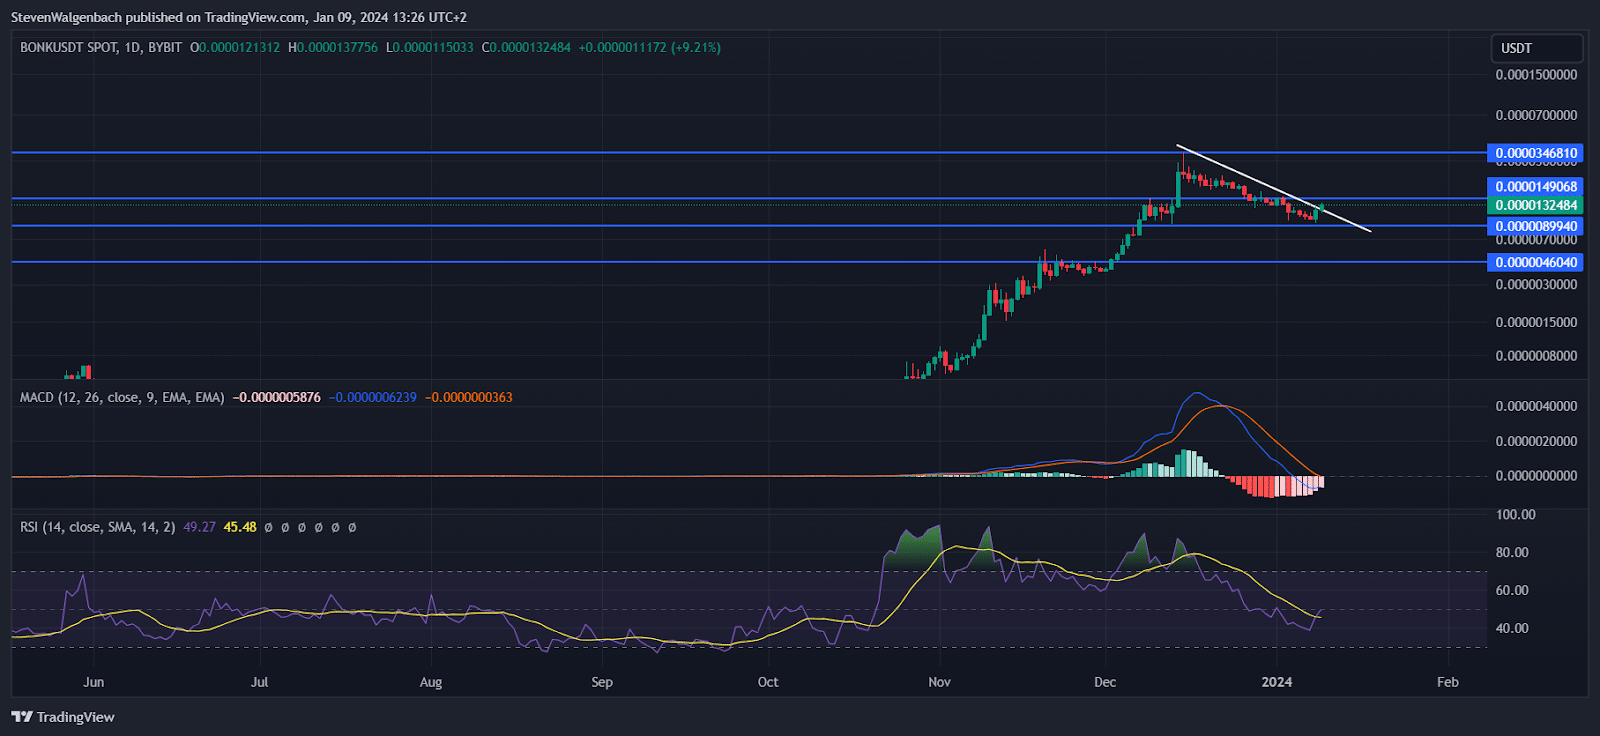The width and height of the screenshot is (1600, 736).
Task: Select the 0.0000089940 support price label
Action: click(x=1536, y=226)
